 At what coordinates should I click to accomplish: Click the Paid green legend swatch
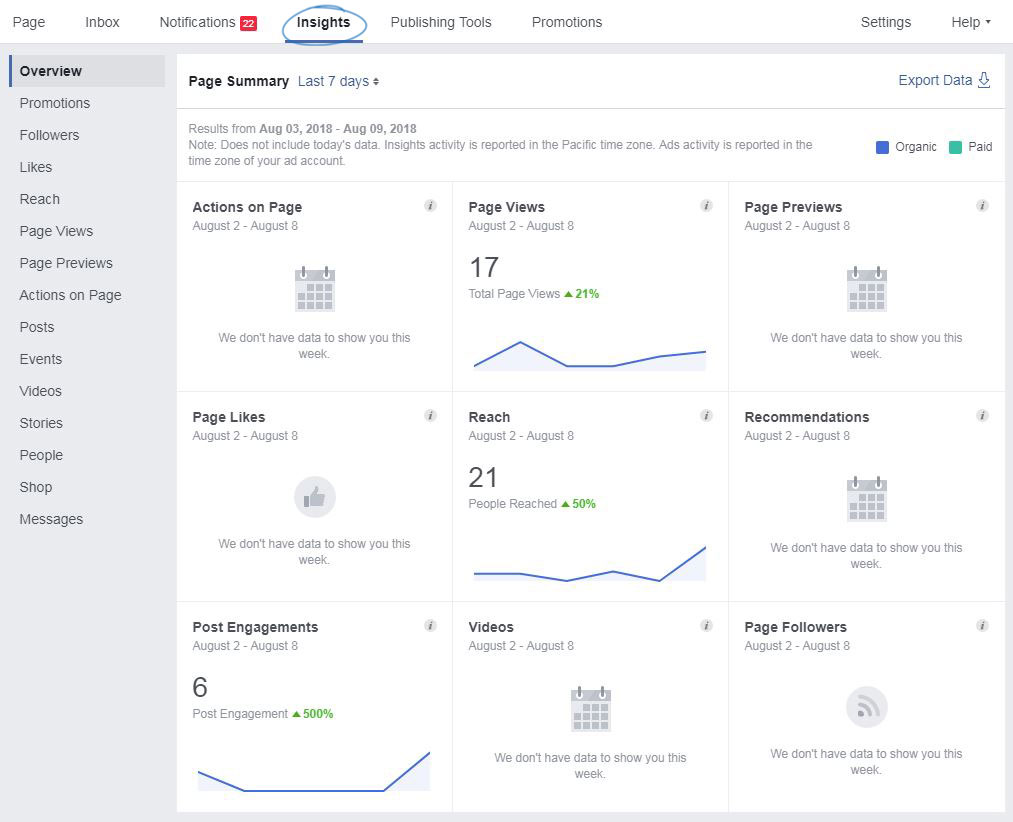pos(955,147)
